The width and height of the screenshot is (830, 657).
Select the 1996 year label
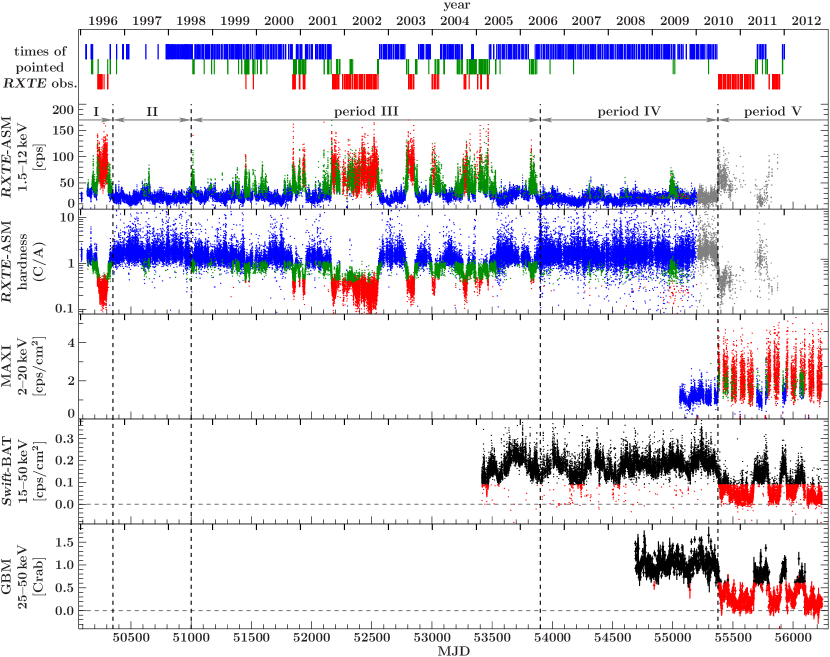point(103,21)
